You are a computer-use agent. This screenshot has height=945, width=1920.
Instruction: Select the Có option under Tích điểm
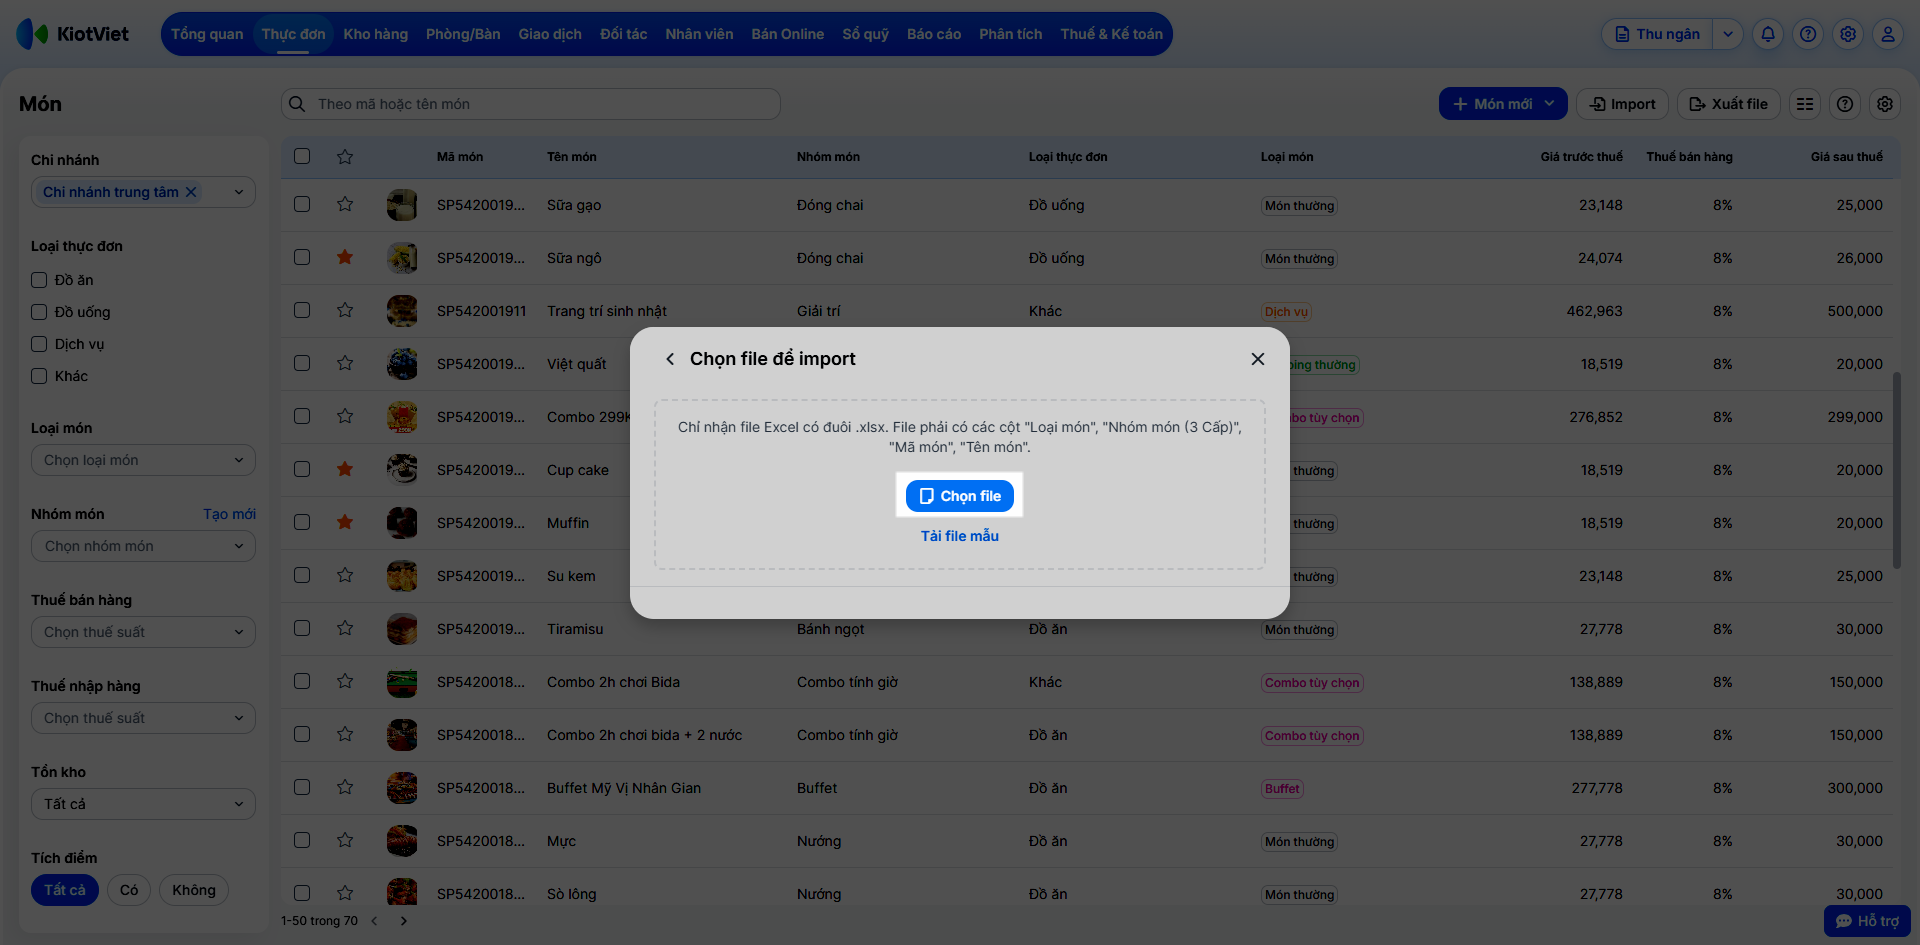click(x=129, y=890)
